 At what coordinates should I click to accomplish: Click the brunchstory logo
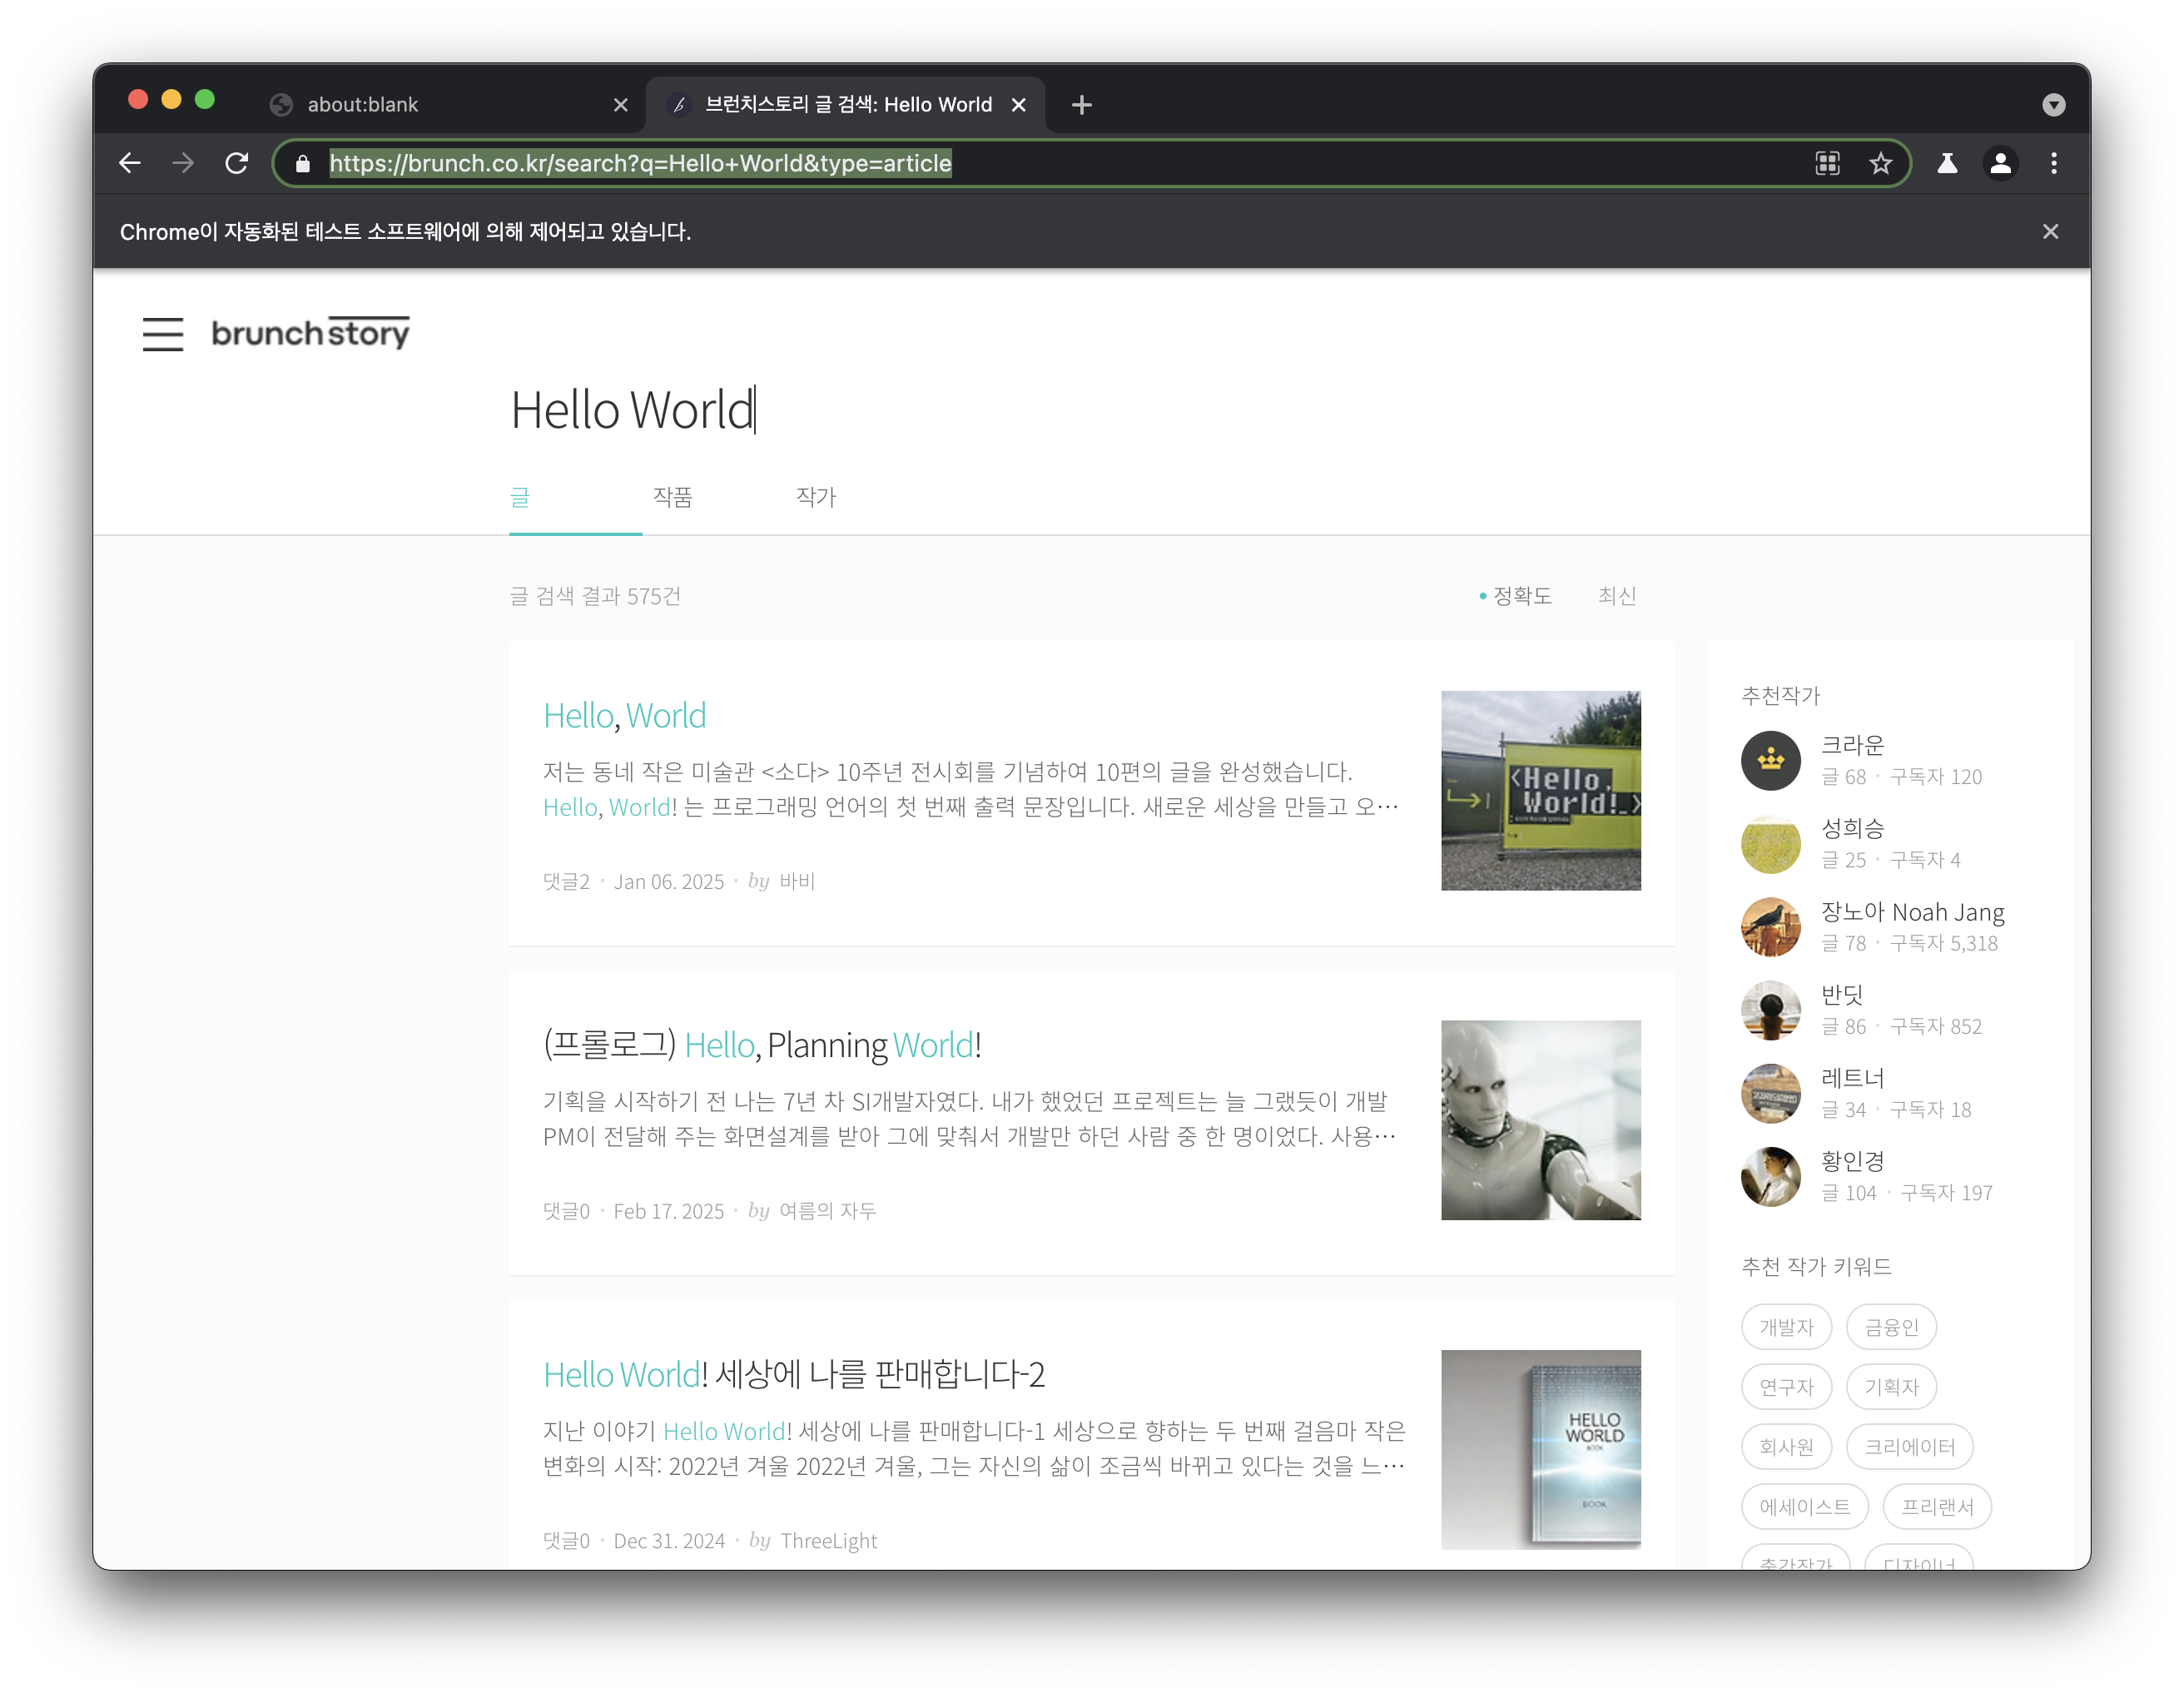pos(310,333)
